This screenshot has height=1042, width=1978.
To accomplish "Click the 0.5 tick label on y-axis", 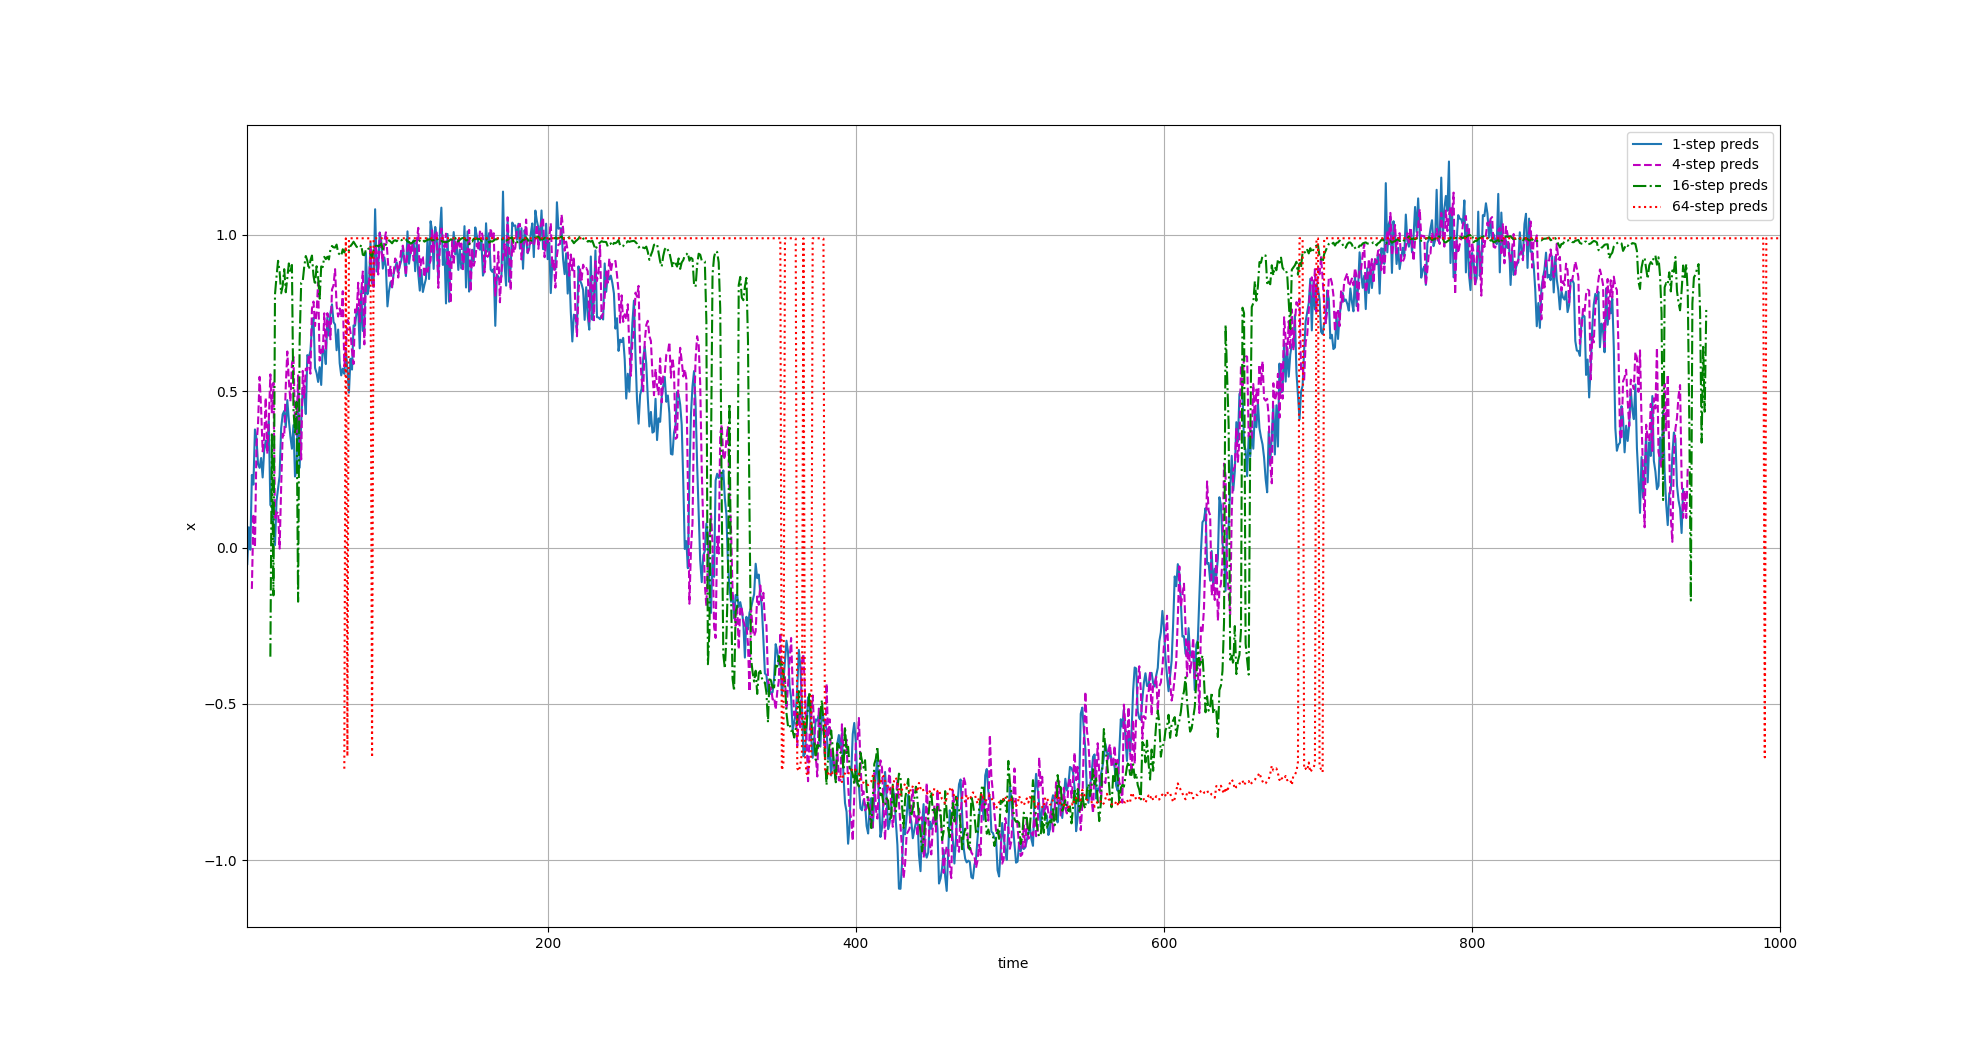I will (x=226, y=392).
